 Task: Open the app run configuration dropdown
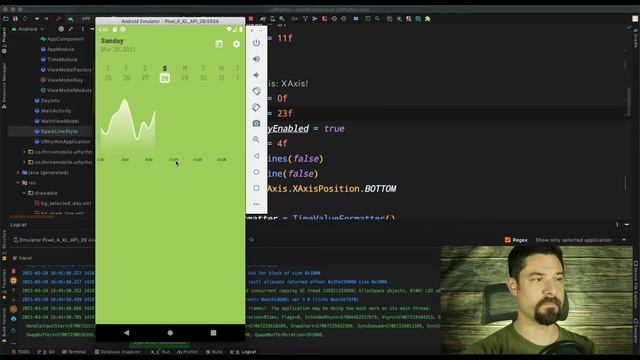tap(86, 18)
